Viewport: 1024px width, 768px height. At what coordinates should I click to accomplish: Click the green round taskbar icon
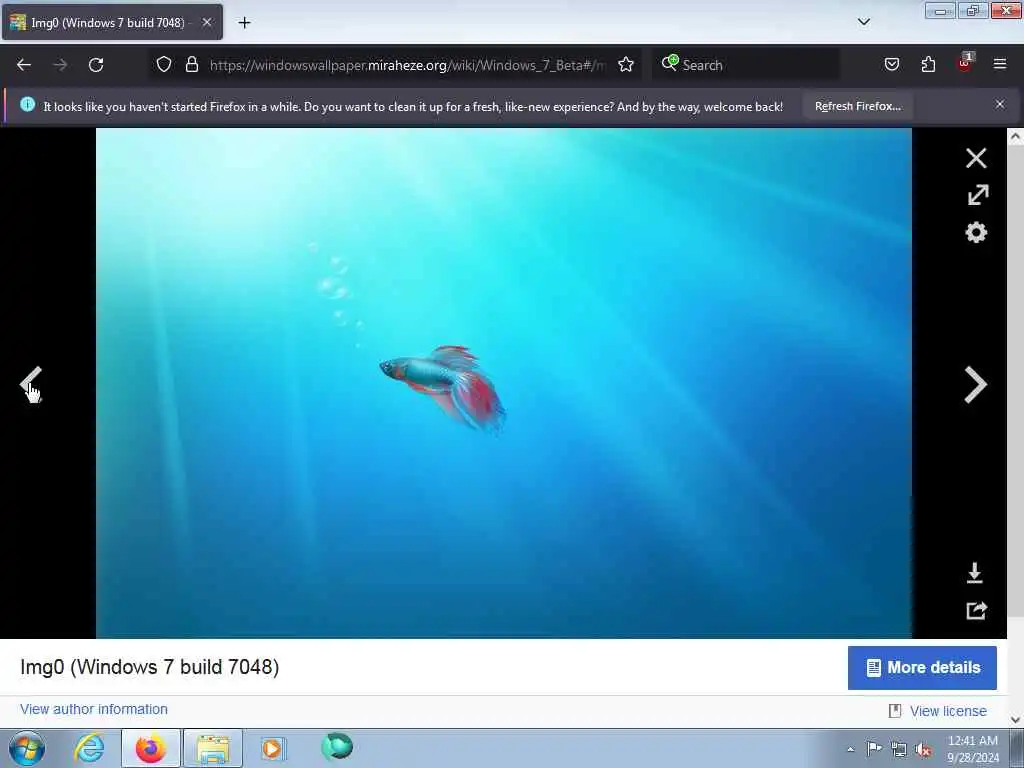pyautogui.click(x=337, y=747)
